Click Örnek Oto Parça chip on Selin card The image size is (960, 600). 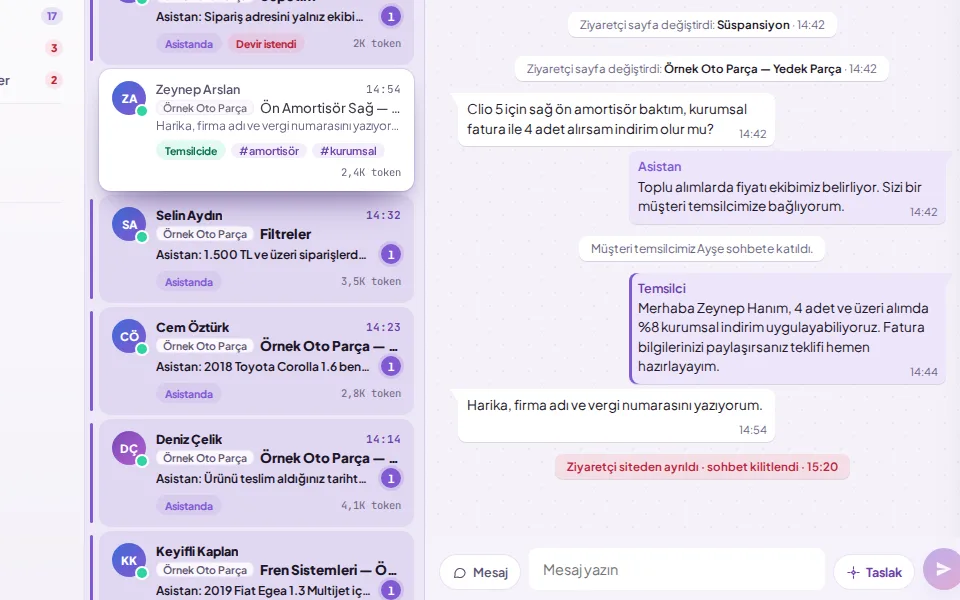[x=205, y=234]
